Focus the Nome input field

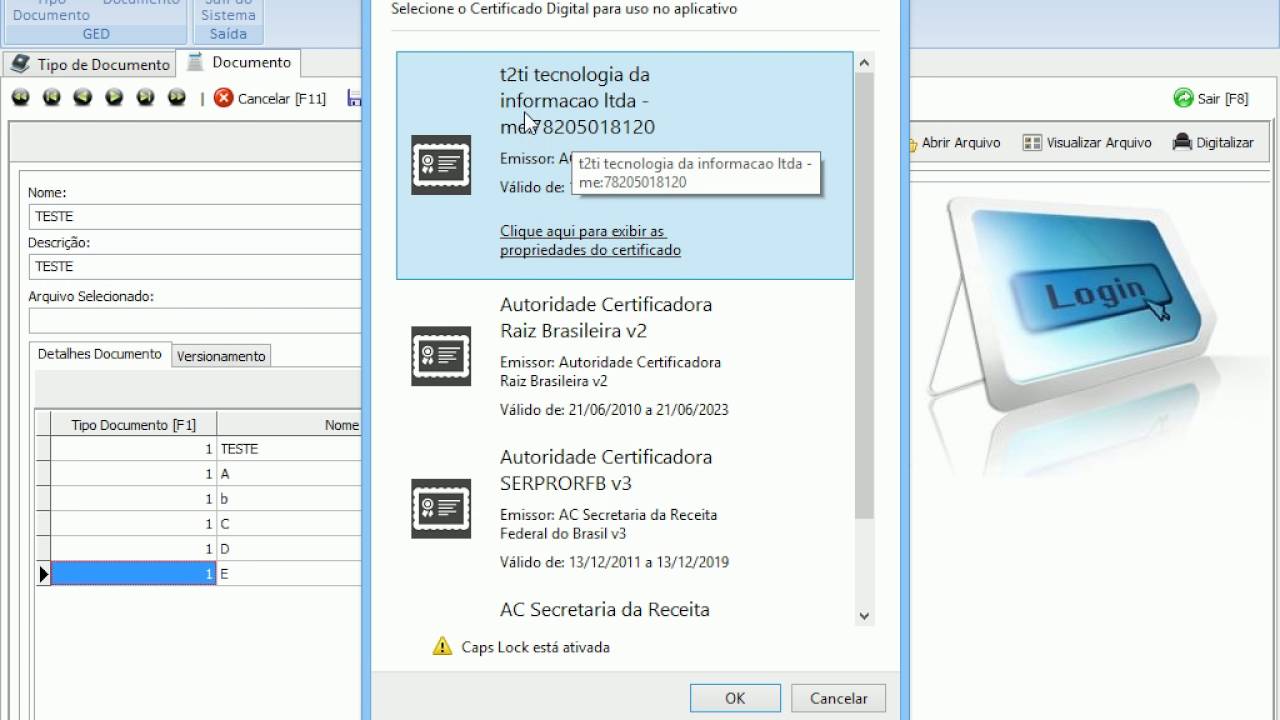pos(195,216)
